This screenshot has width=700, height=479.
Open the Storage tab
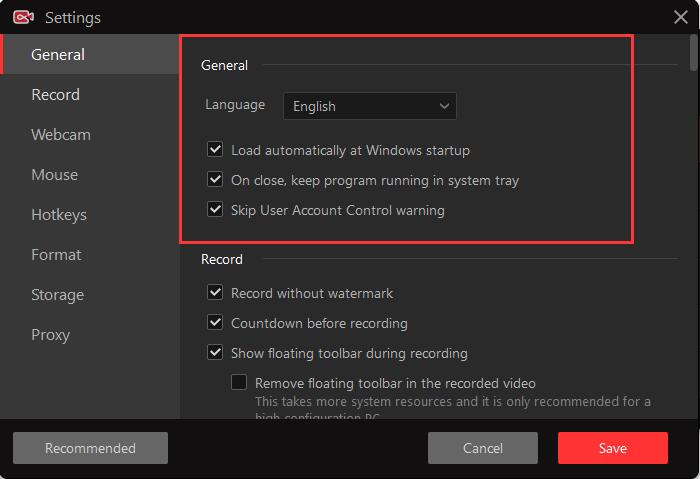(89, 295)
